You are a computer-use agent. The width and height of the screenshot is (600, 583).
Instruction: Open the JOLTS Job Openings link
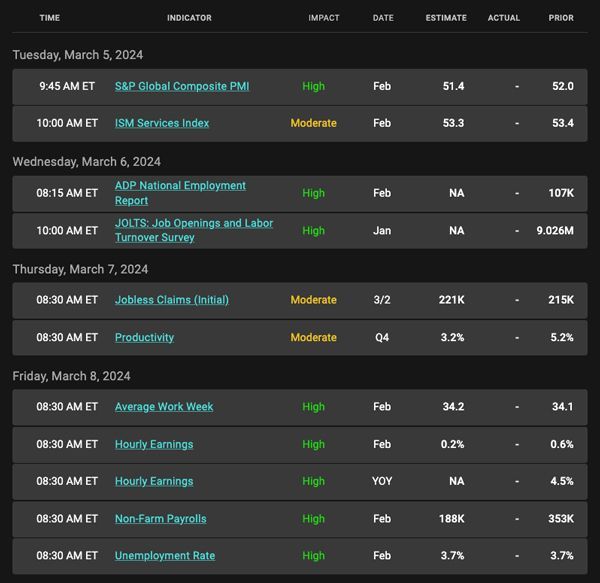tap(194, 230)
